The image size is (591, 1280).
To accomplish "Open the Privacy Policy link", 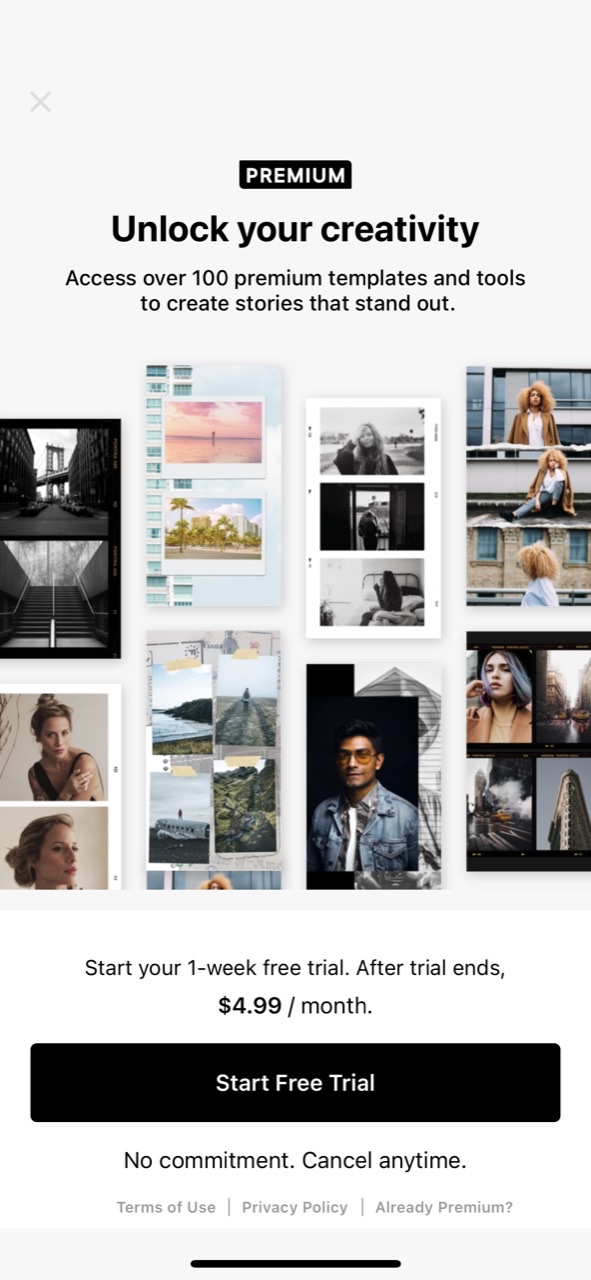I will tap(295, 1207).
